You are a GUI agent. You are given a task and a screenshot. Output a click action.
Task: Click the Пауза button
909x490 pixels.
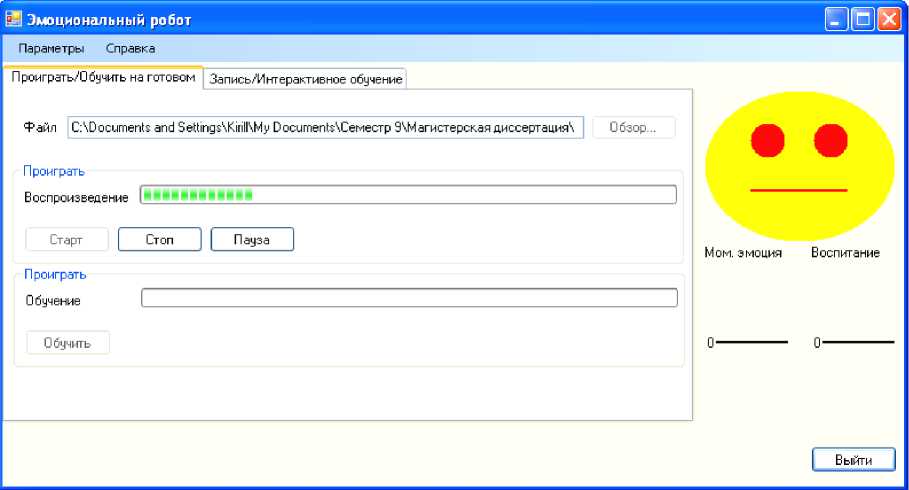pos(252,239)
